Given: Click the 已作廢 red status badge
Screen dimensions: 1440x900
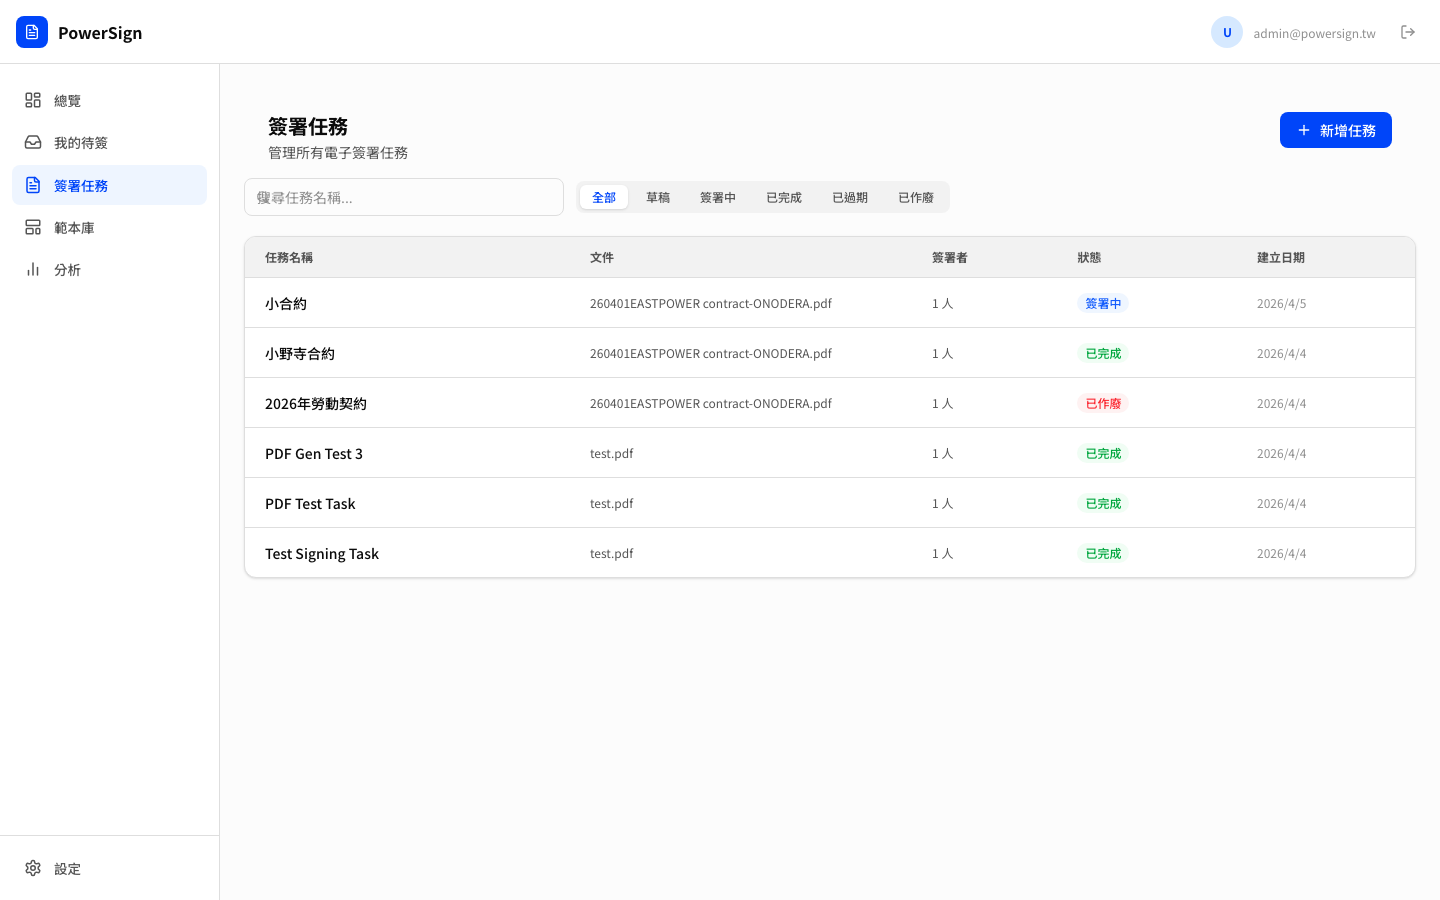Looking at the screenshot, I should (1103, 403).
